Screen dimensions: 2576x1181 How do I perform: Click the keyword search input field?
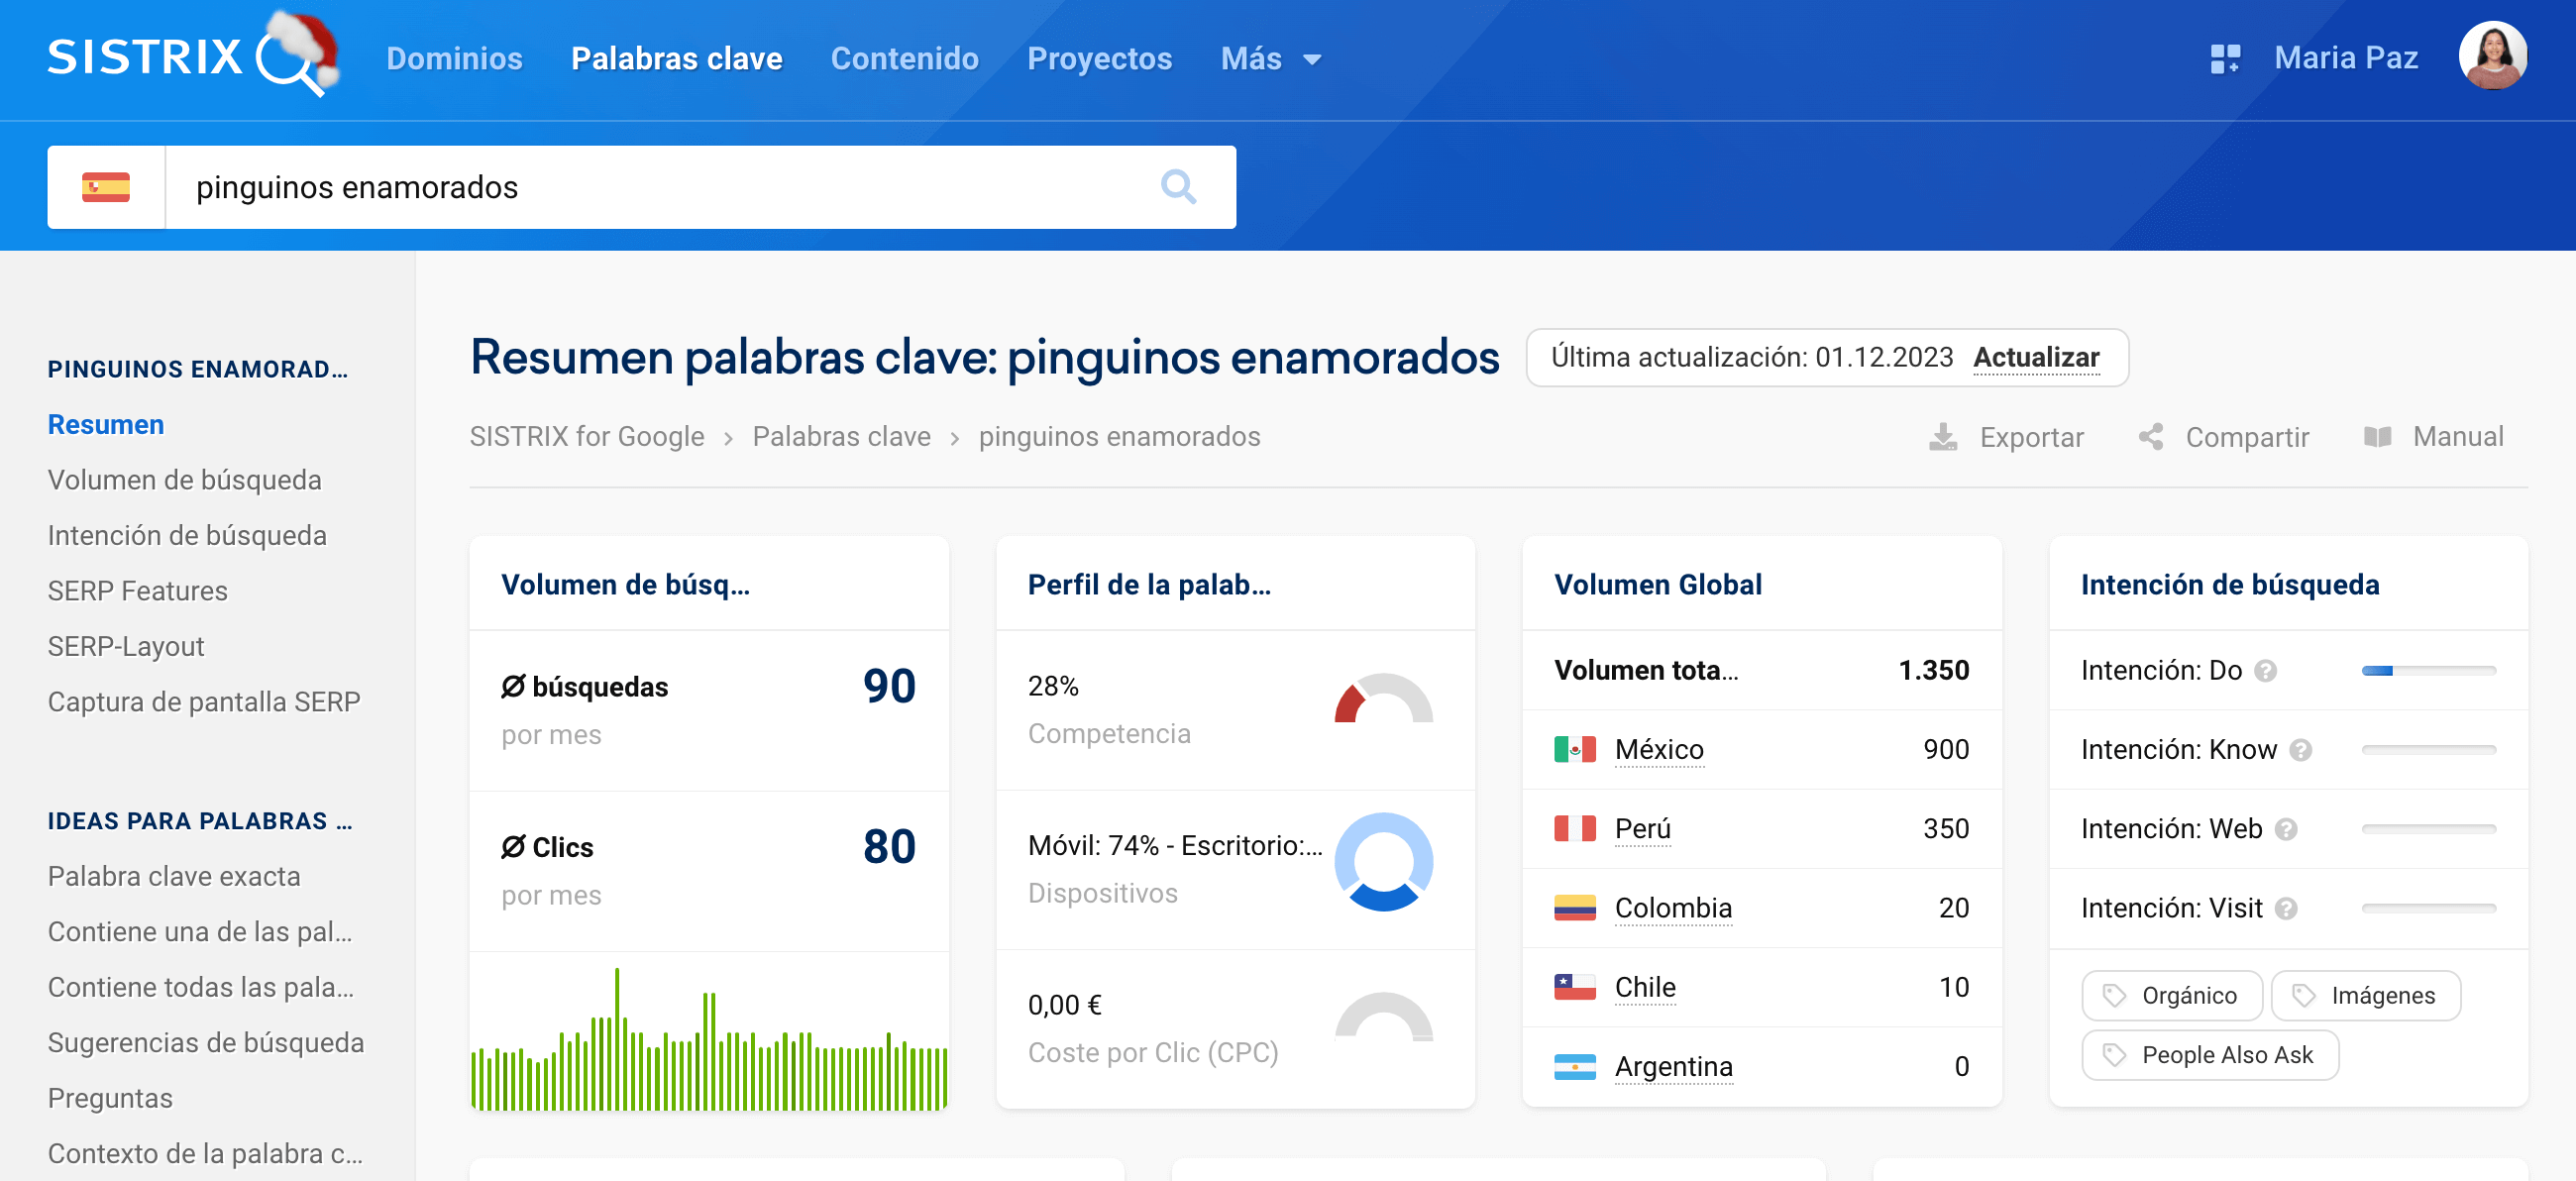coord(660,187)
